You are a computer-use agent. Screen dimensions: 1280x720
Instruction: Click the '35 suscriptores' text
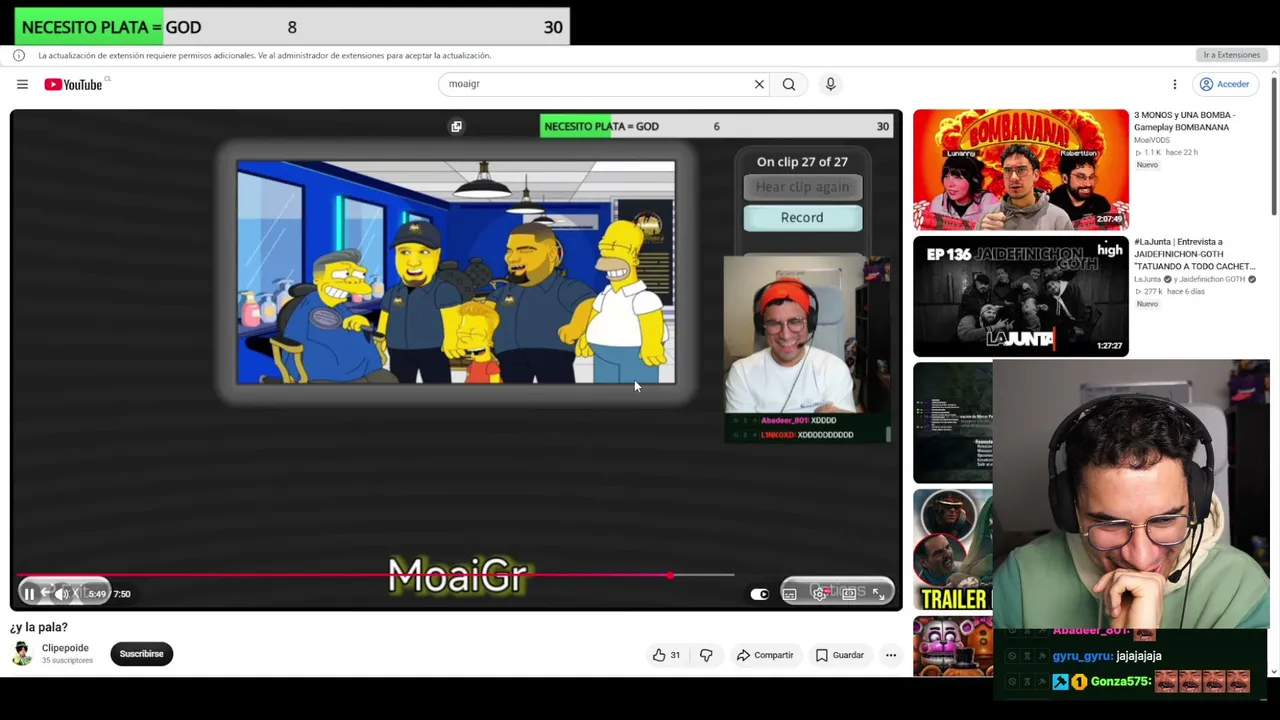tap(67, 660)
